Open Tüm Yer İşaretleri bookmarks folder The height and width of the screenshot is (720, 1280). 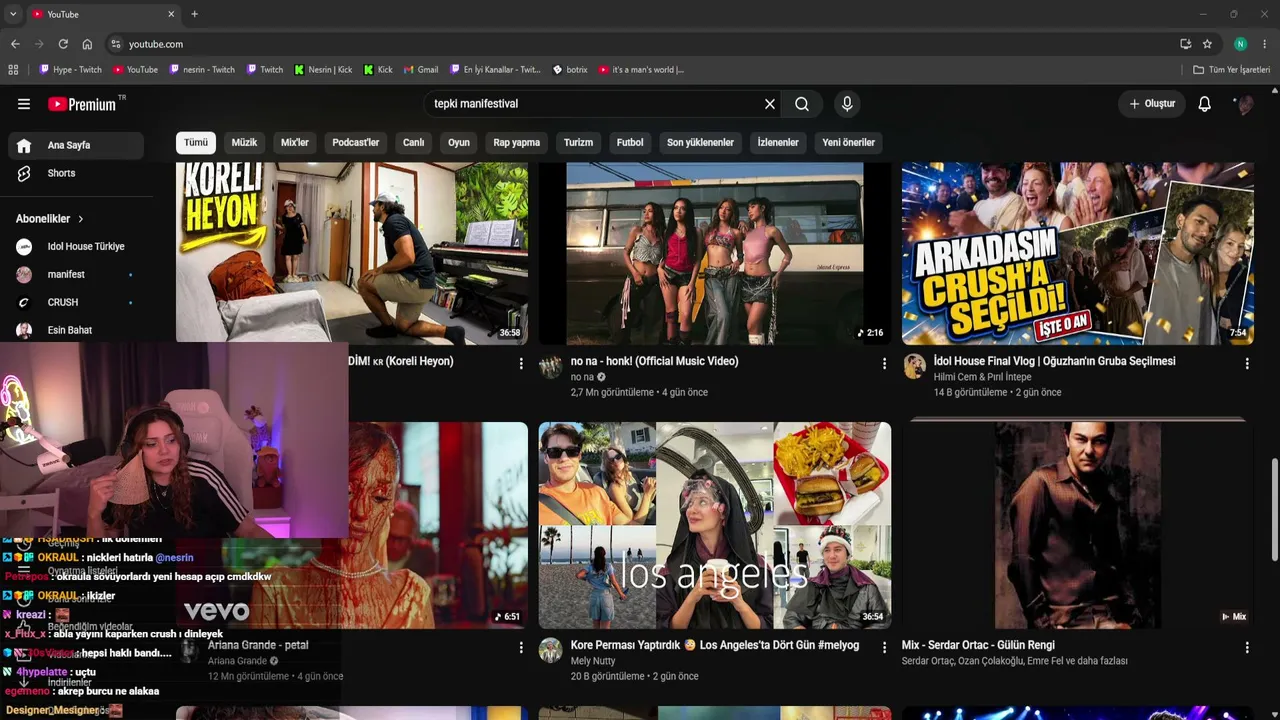click(1232, 70)
